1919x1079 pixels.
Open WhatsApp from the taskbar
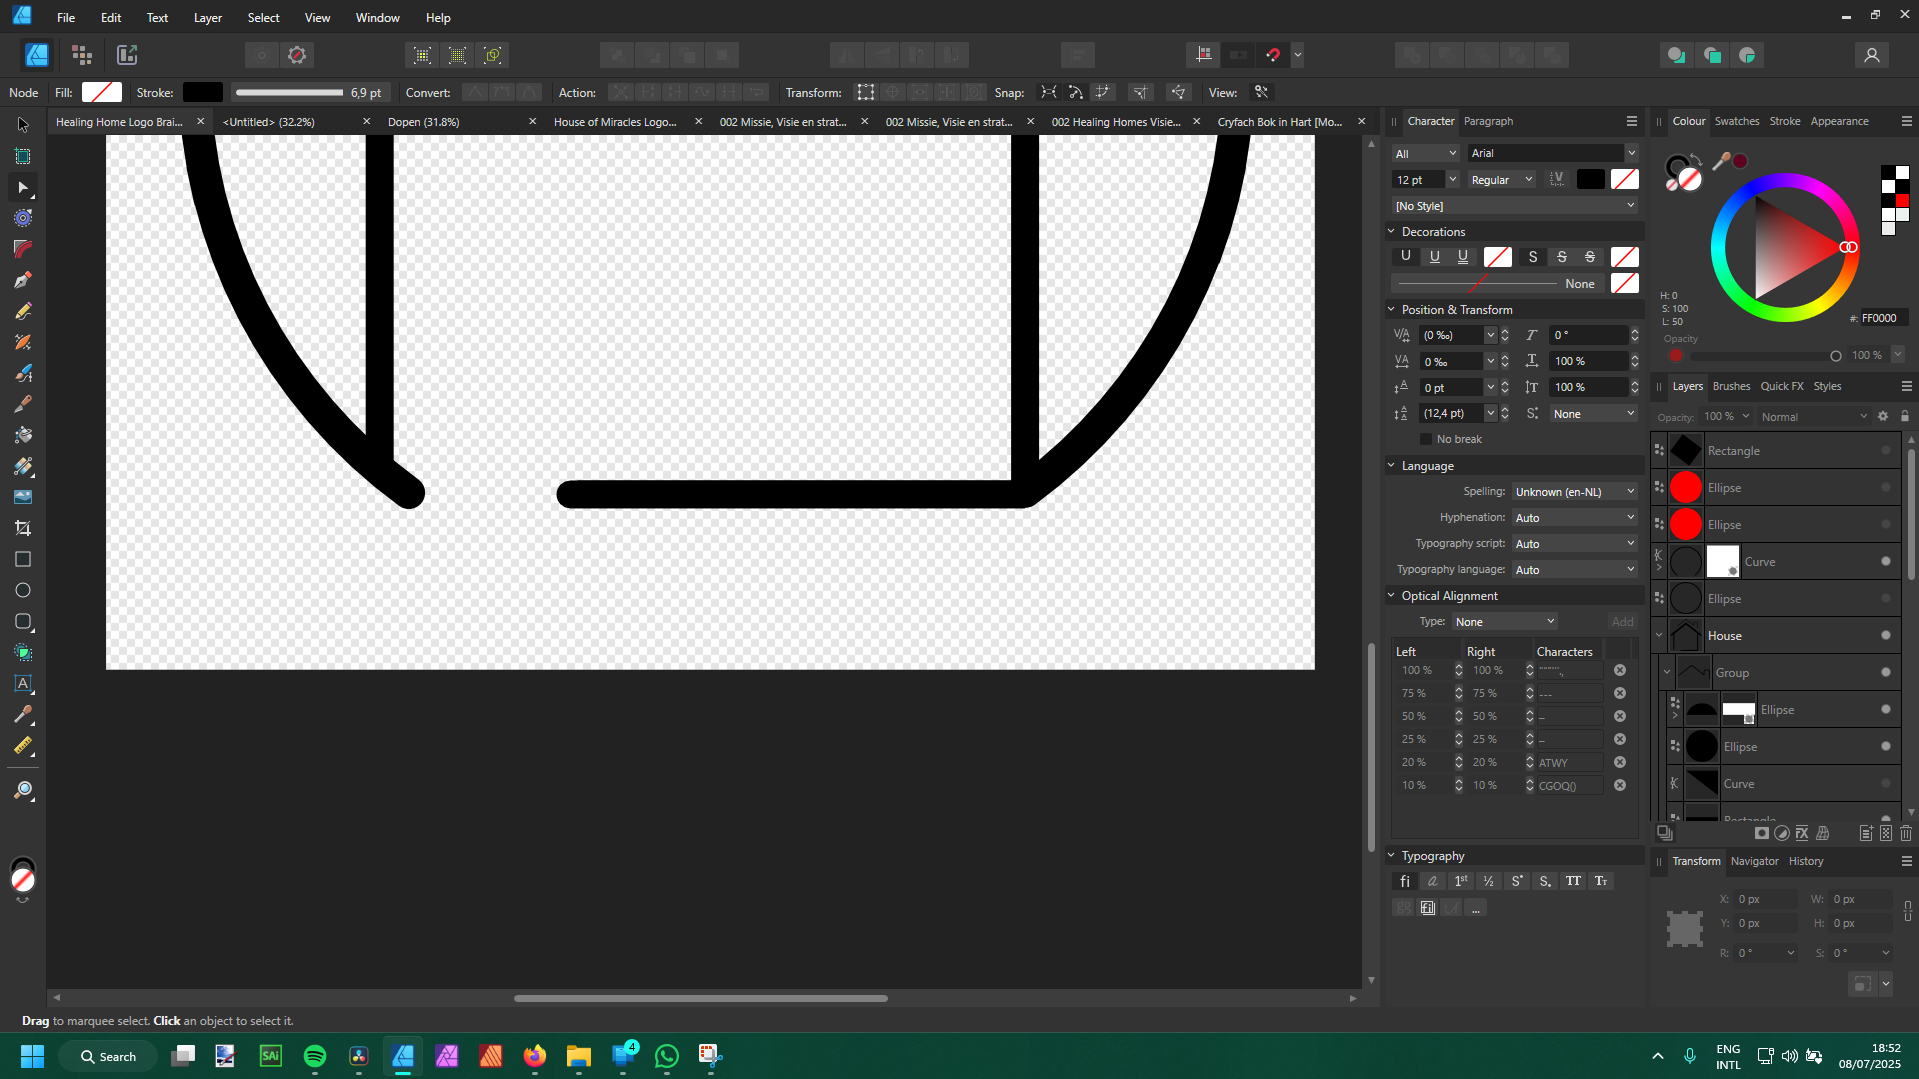pyautogui.click(x=667, y=1056)
